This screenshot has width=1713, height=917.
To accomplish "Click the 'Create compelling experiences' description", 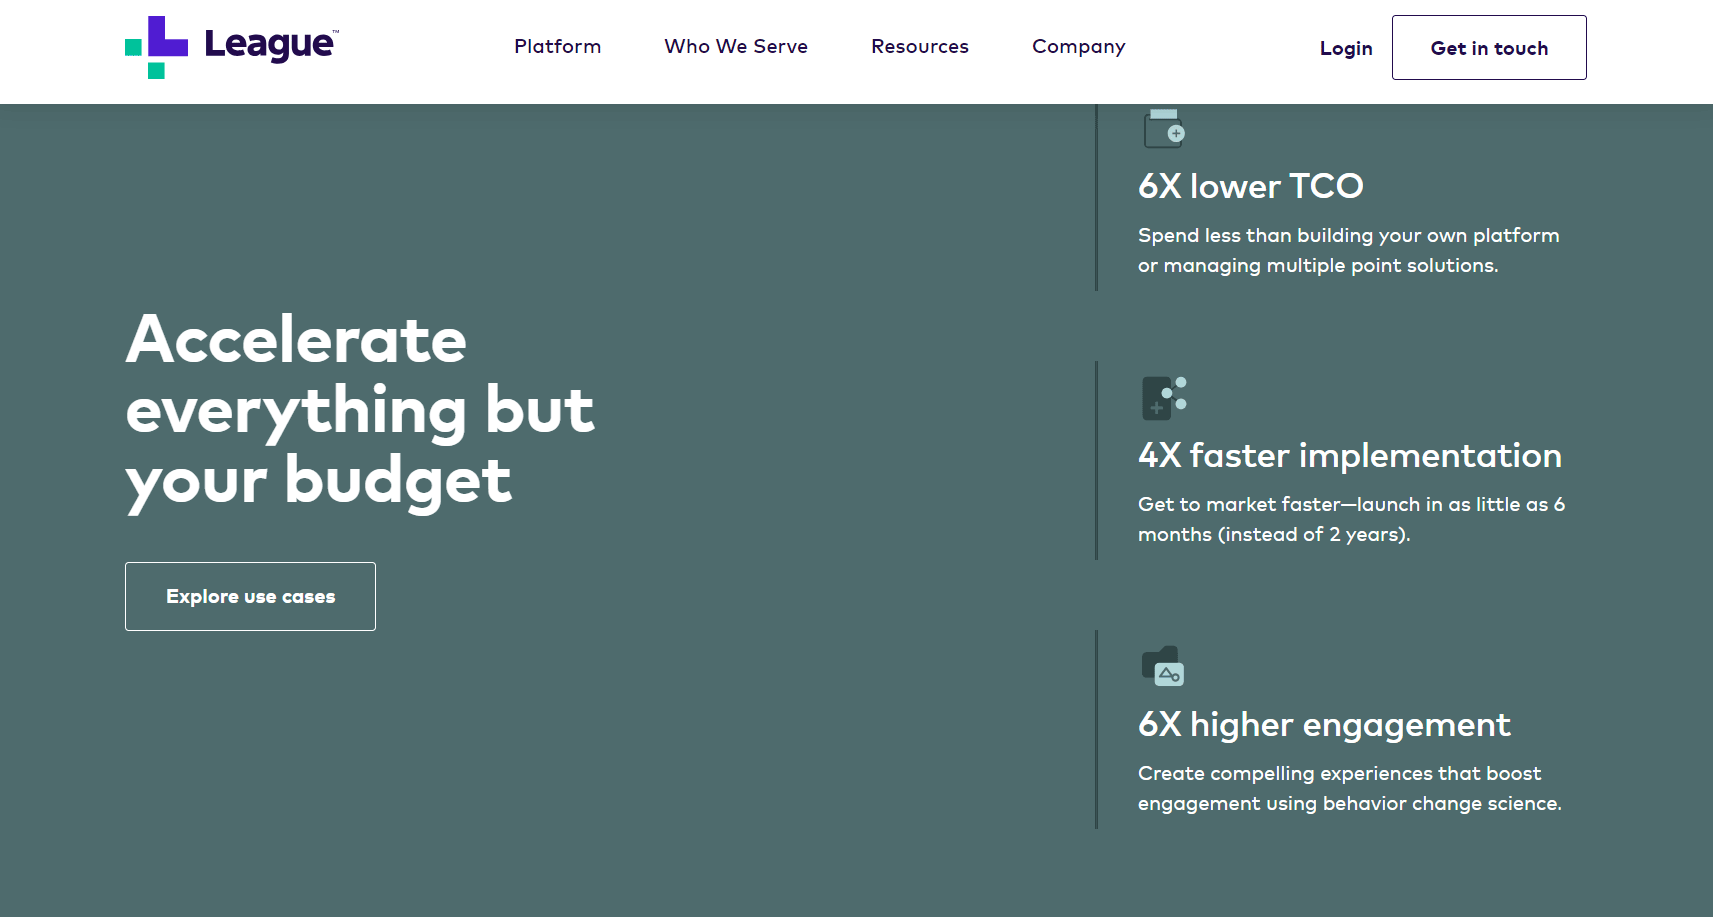I will [1350, 788].
